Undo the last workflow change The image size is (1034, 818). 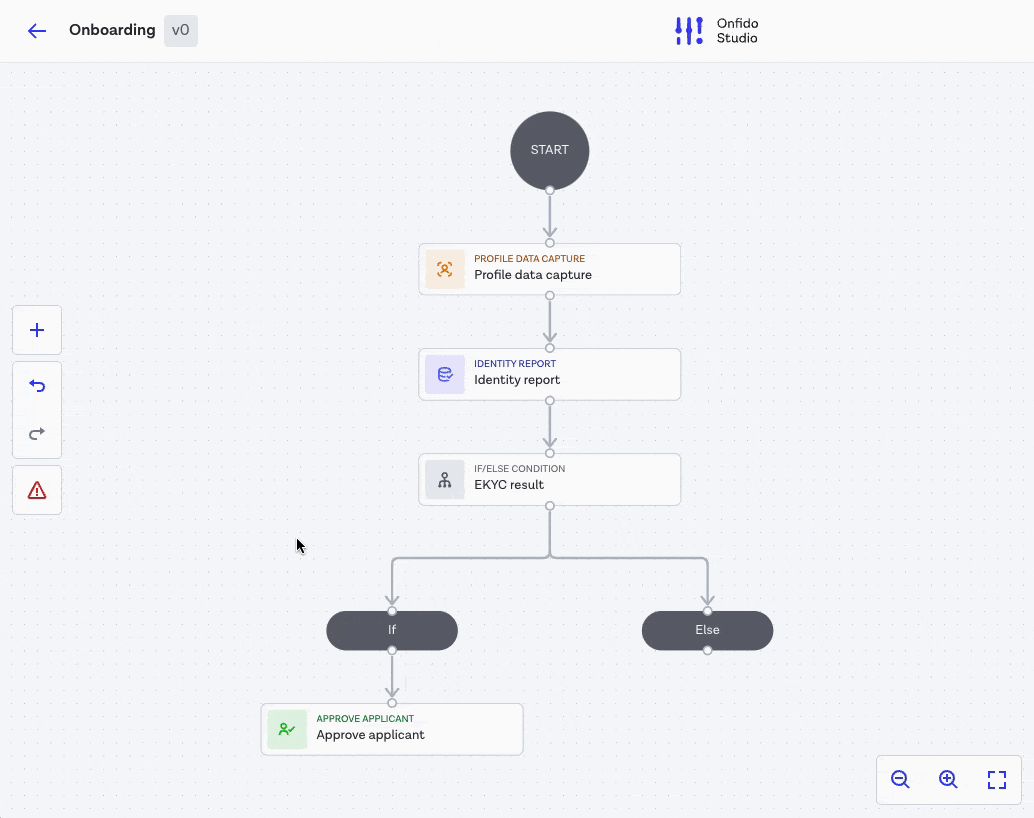click(36, 385)
